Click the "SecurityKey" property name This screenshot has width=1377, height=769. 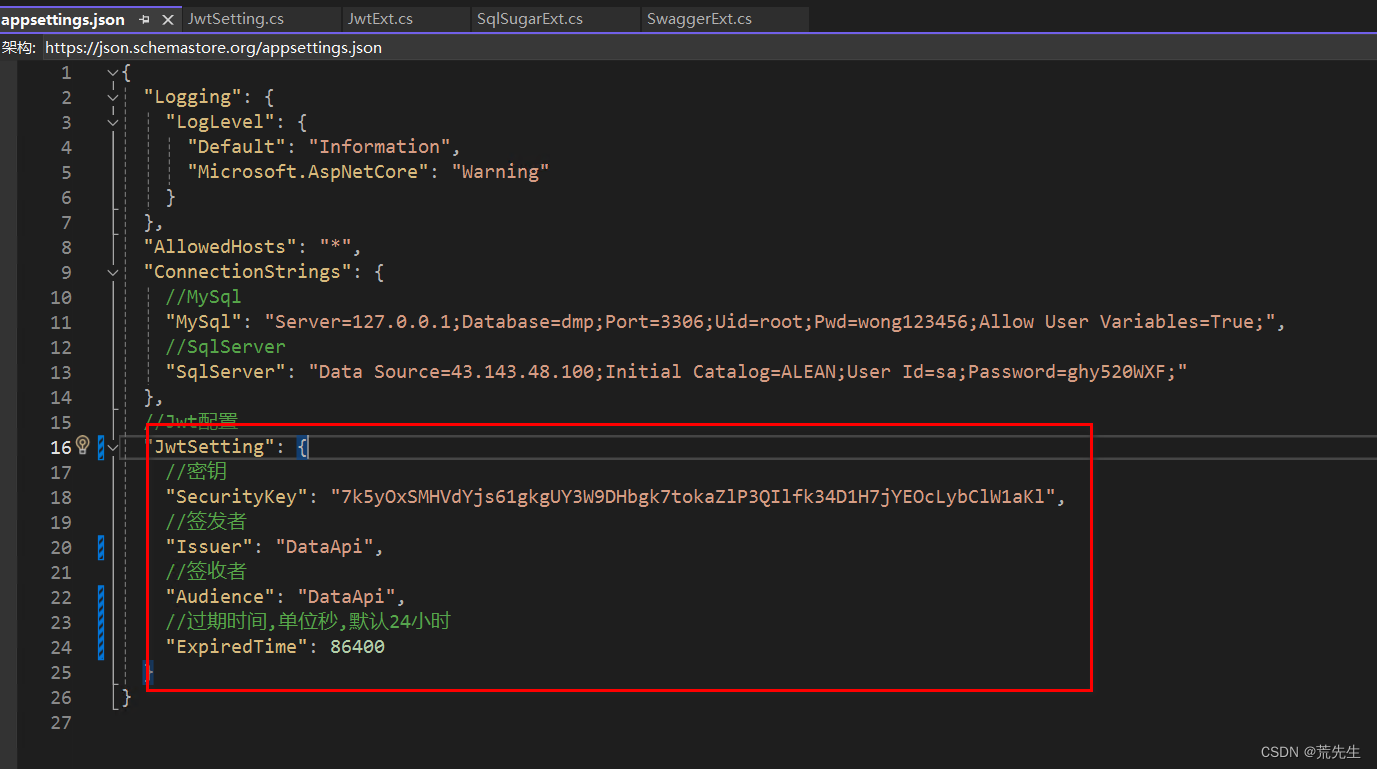pos(241,497)
